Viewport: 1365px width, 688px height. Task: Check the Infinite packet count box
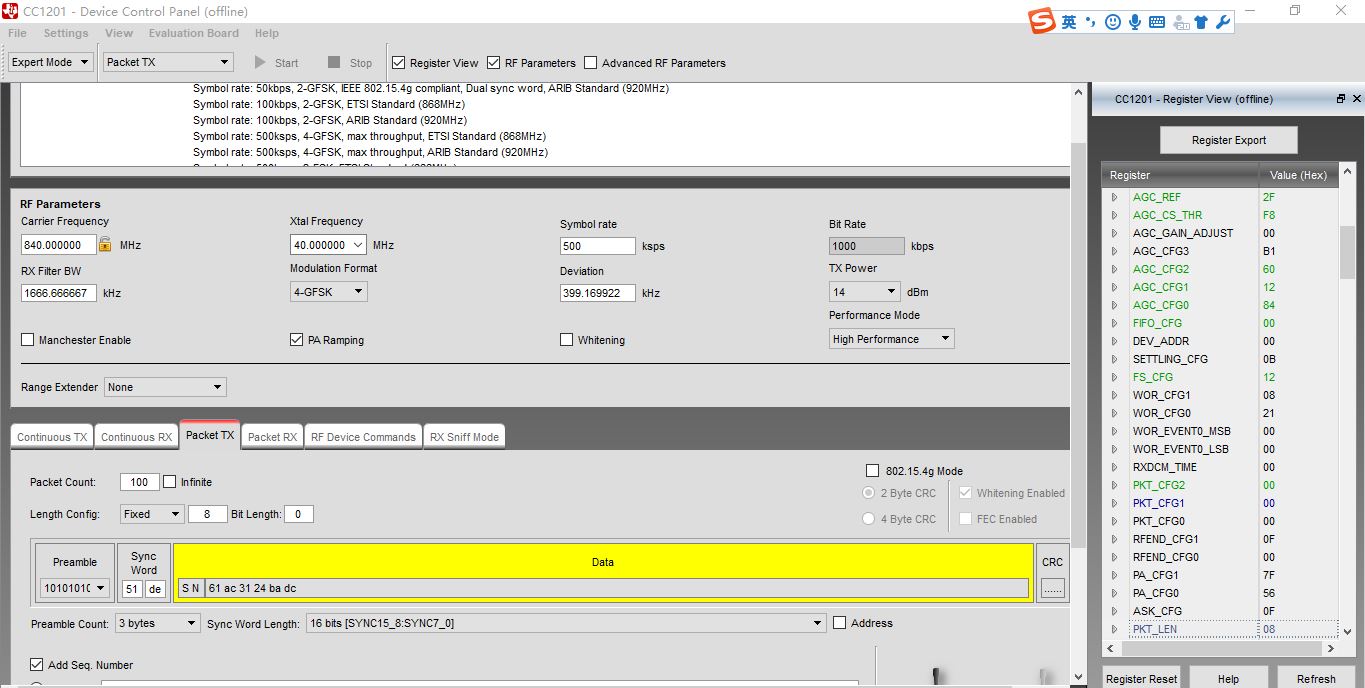coord(170,481)
